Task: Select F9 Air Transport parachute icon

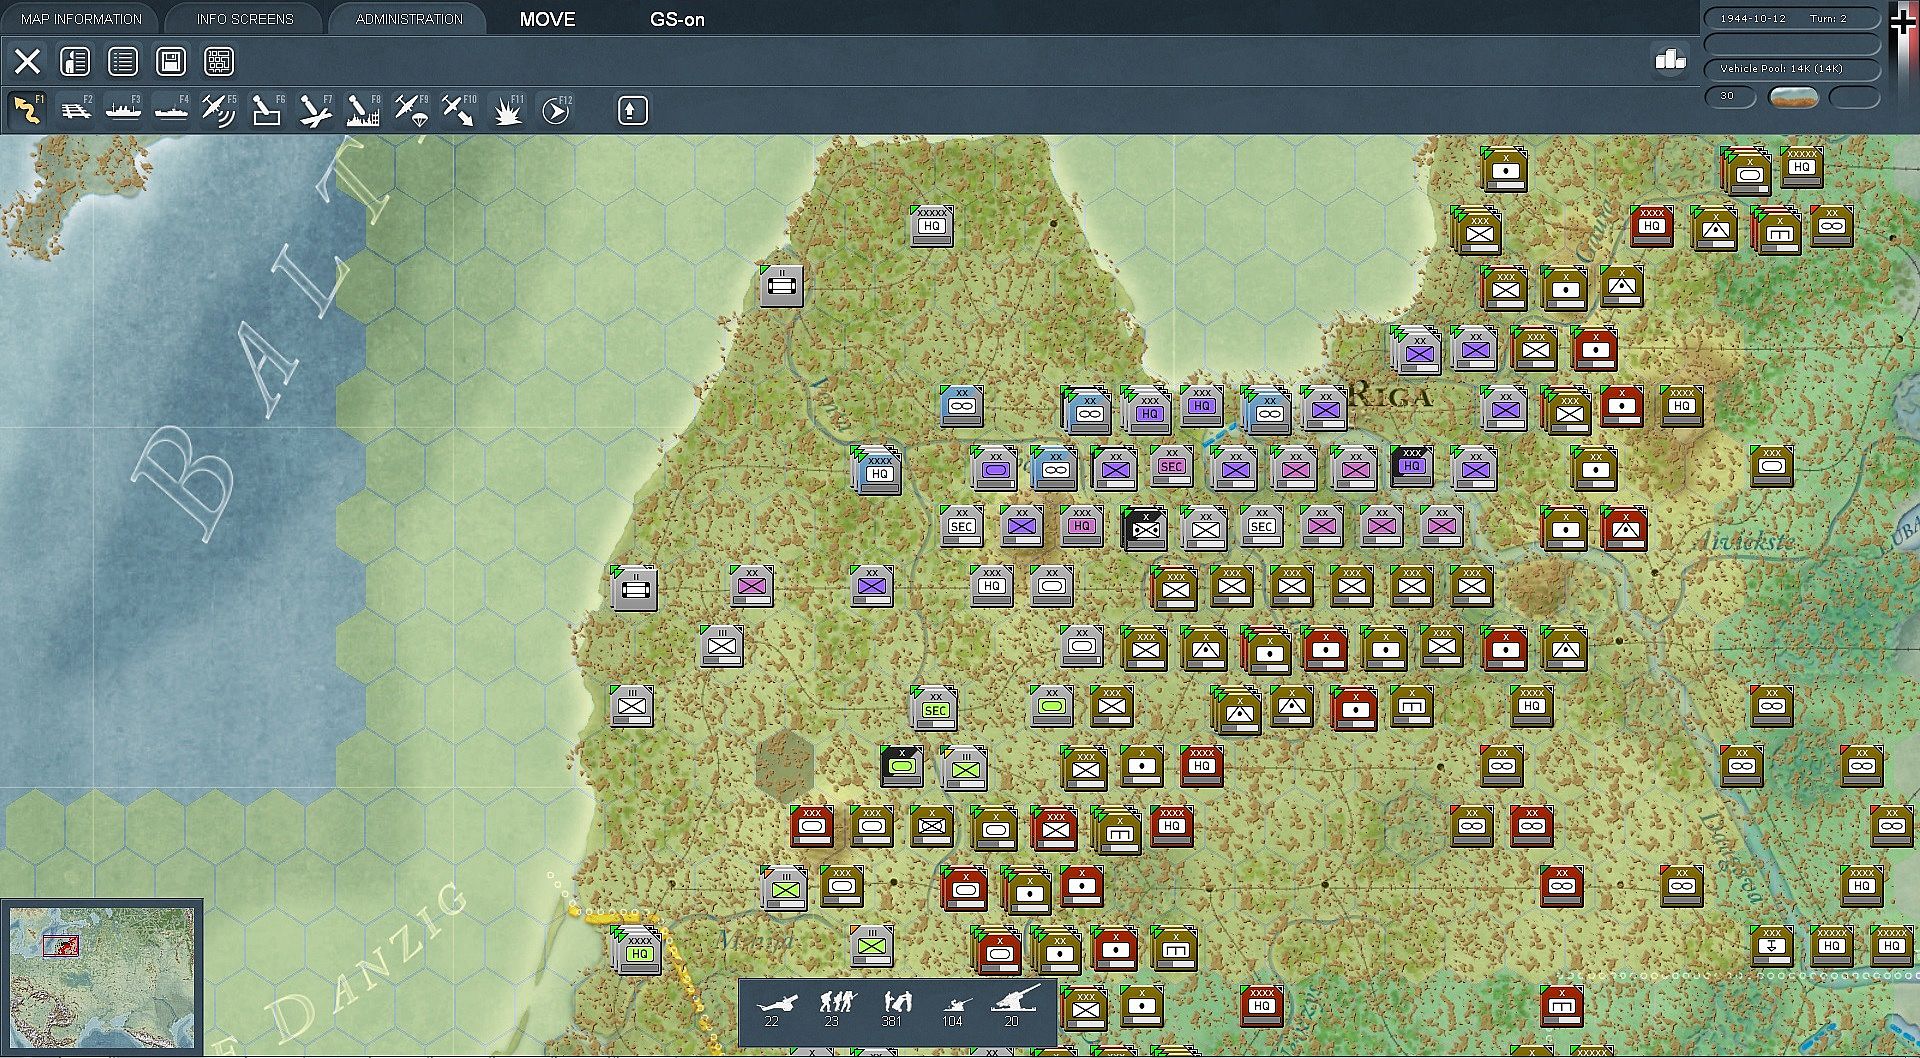Action: [410, 110]
